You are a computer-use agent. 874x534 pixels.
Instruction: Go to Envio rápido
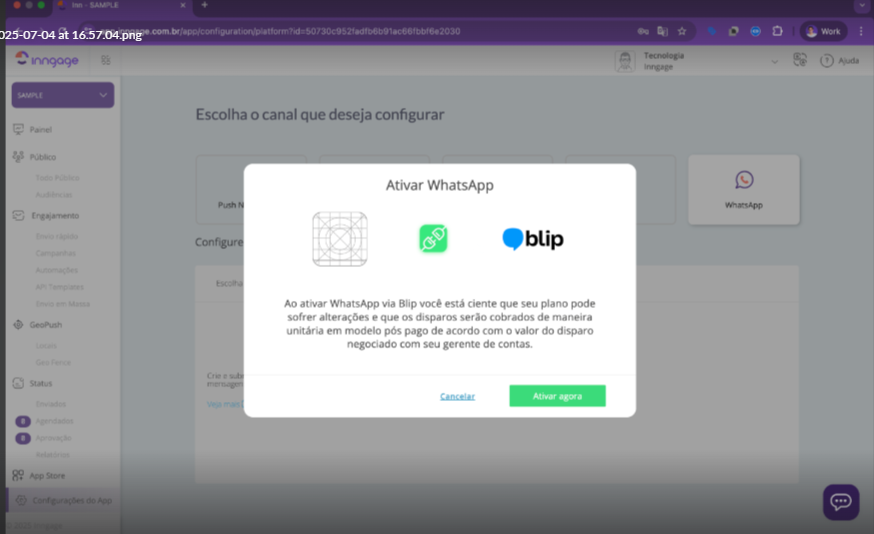[x=57, y=236]
